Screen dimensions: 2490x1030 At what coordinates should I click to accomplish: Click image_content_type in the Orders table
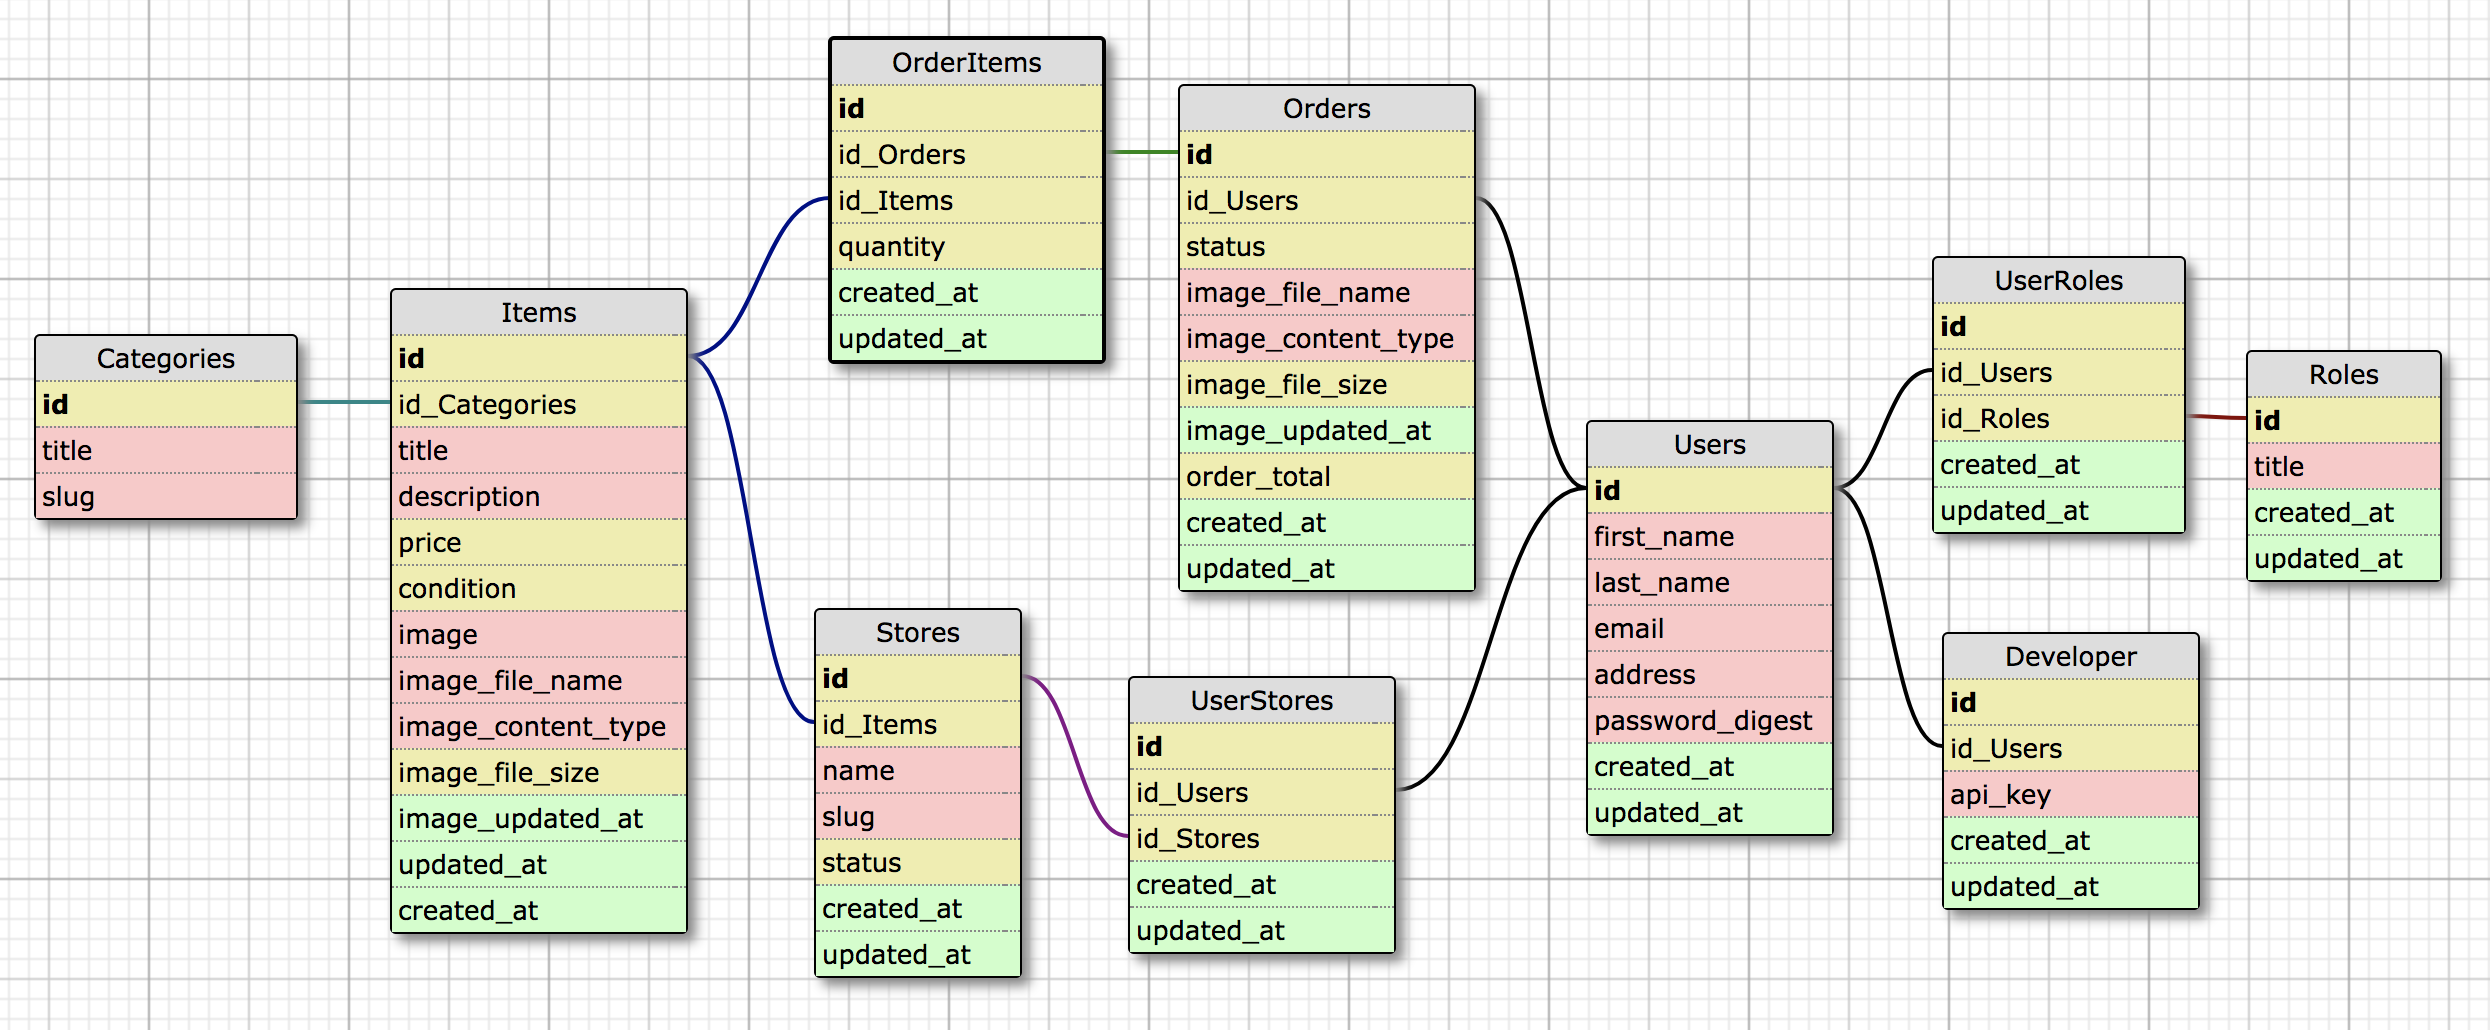tap(1327, 338)
